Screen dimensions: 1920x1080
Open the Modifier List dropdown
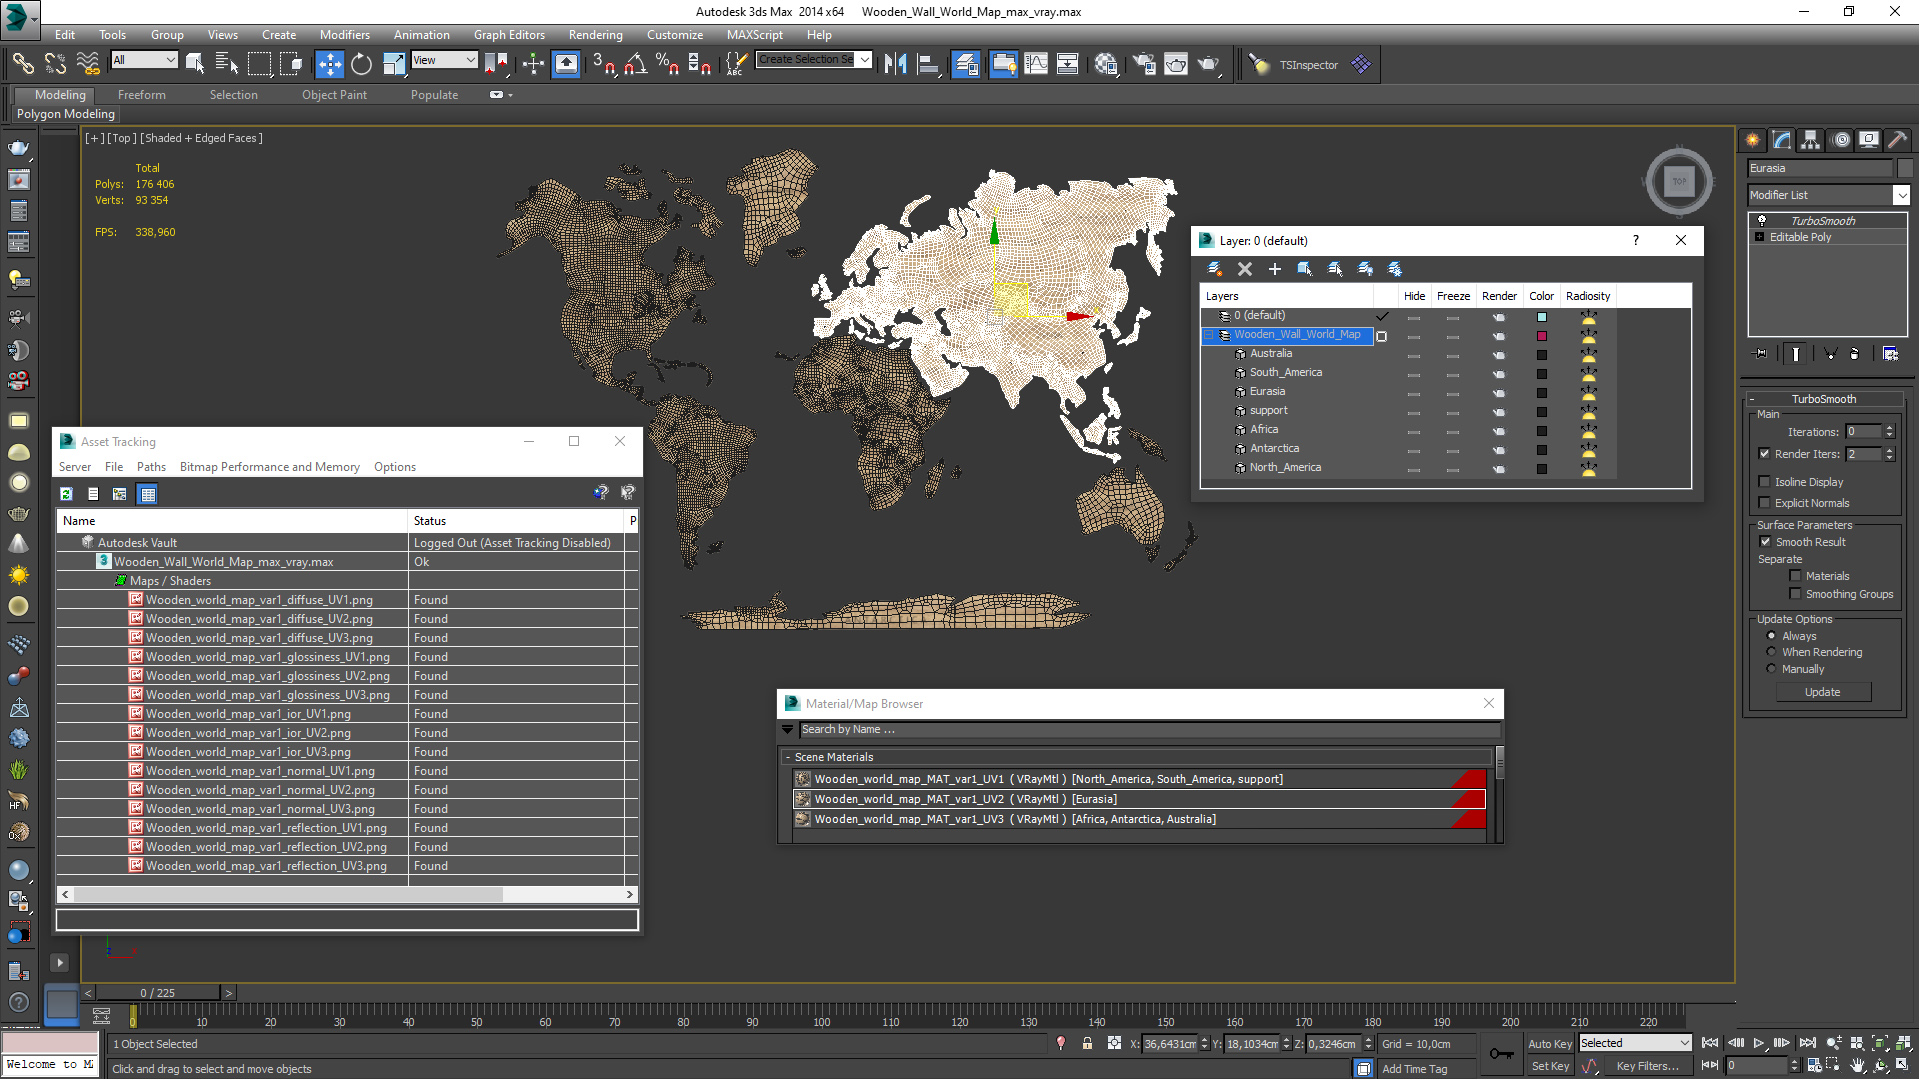(1829, 195)
